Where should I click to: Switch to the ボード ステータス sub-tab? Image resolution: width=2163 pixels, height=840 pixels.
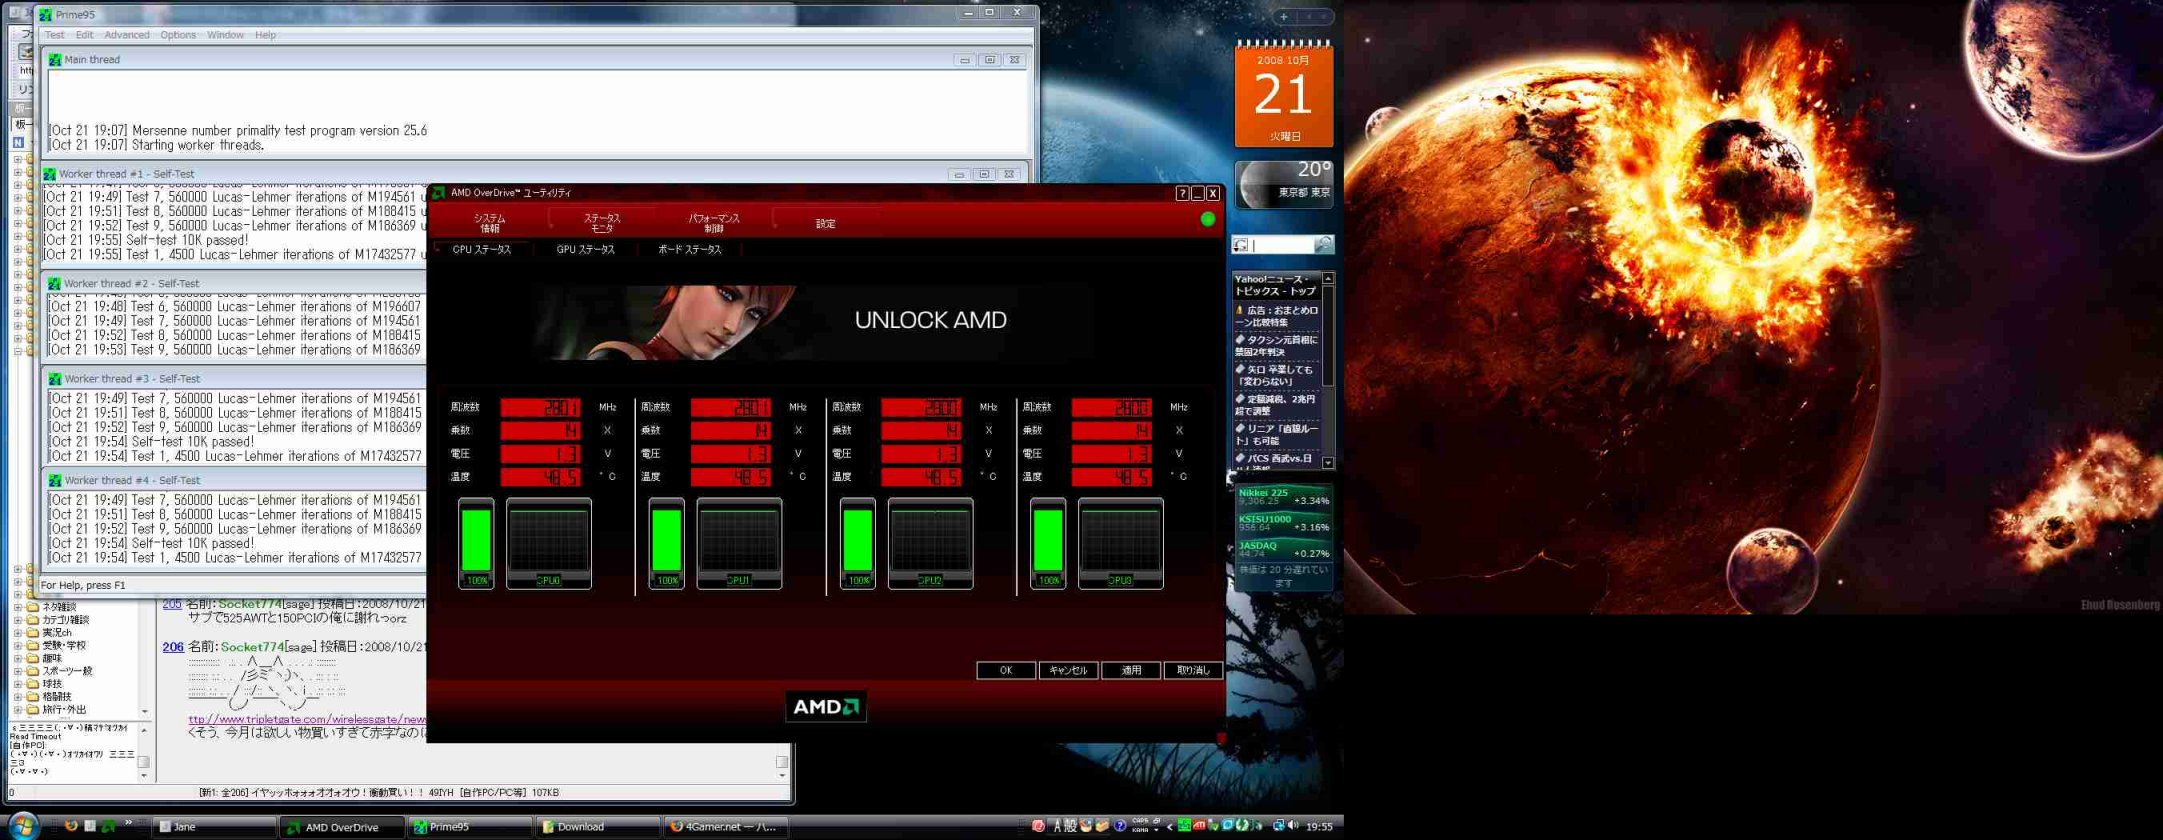pos(689,249)
